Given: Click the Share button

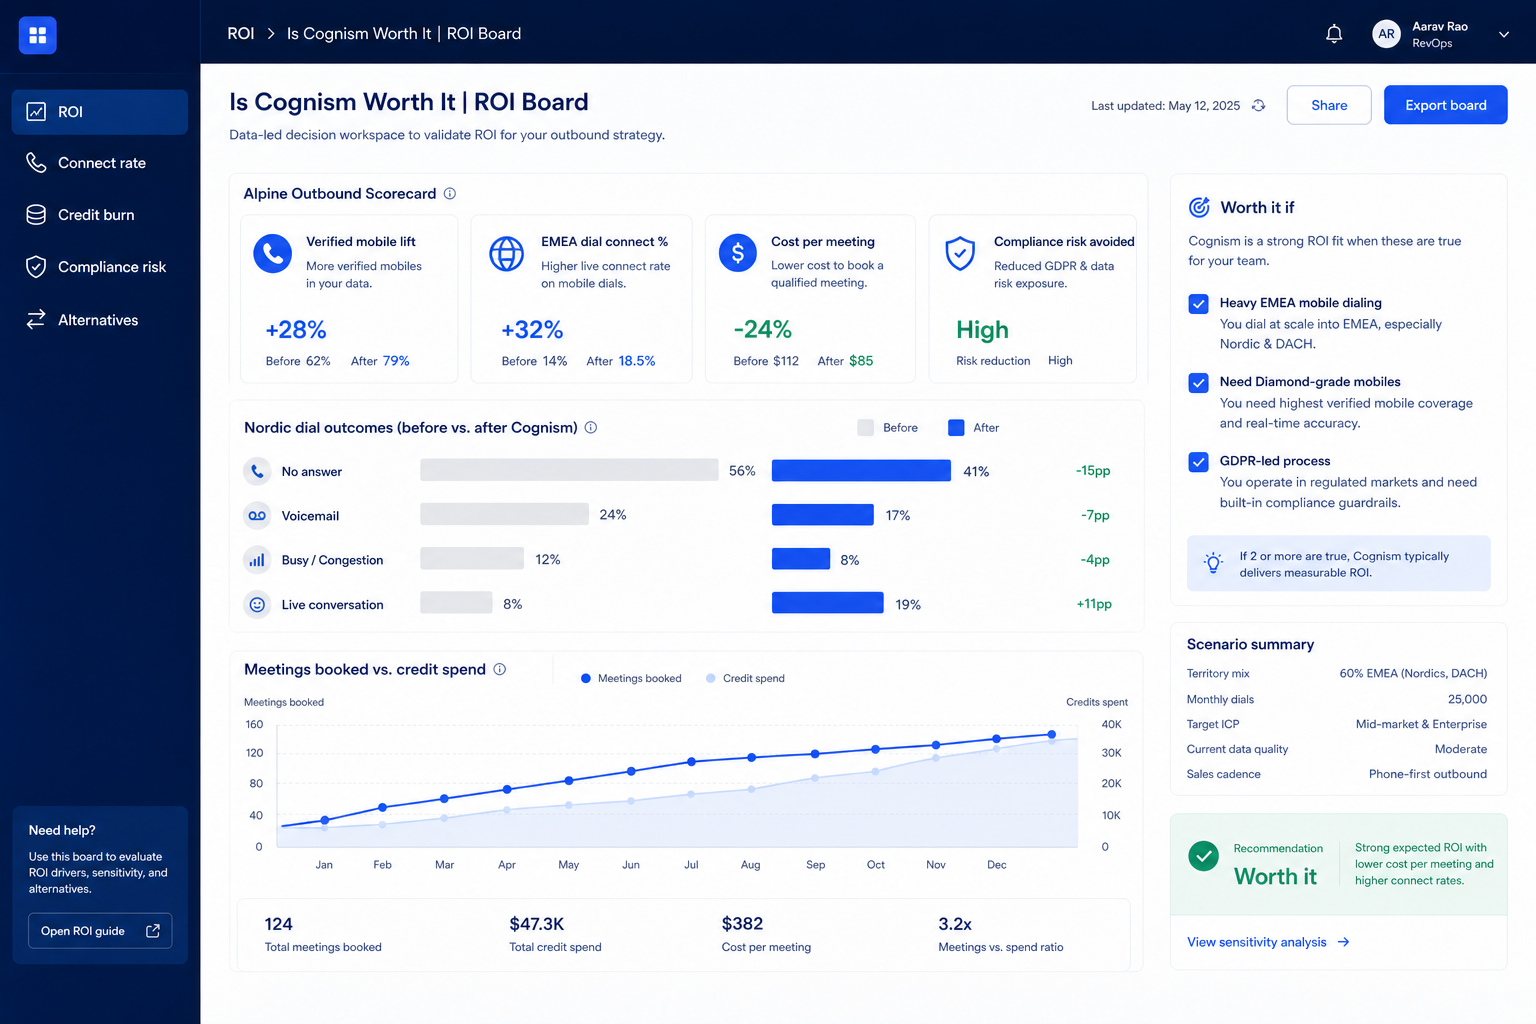Looking at the screenshot, I should (1329, 105).
